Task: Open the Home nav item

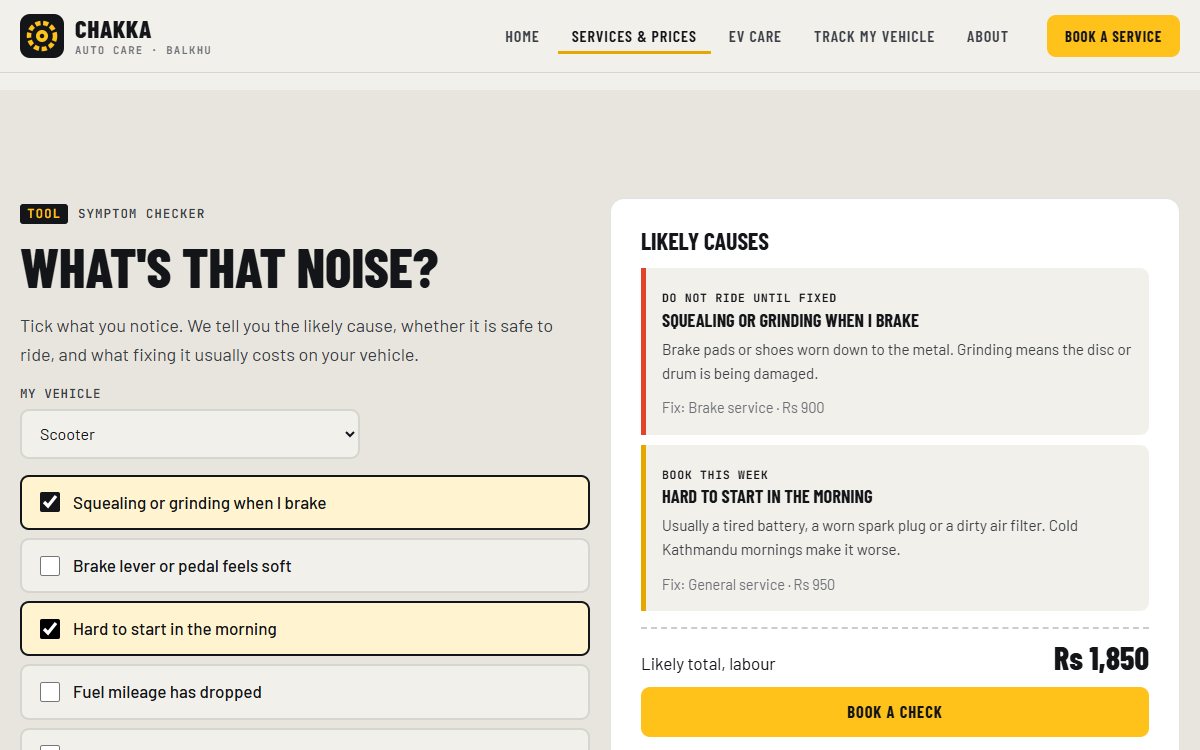Action: [522, 37]
